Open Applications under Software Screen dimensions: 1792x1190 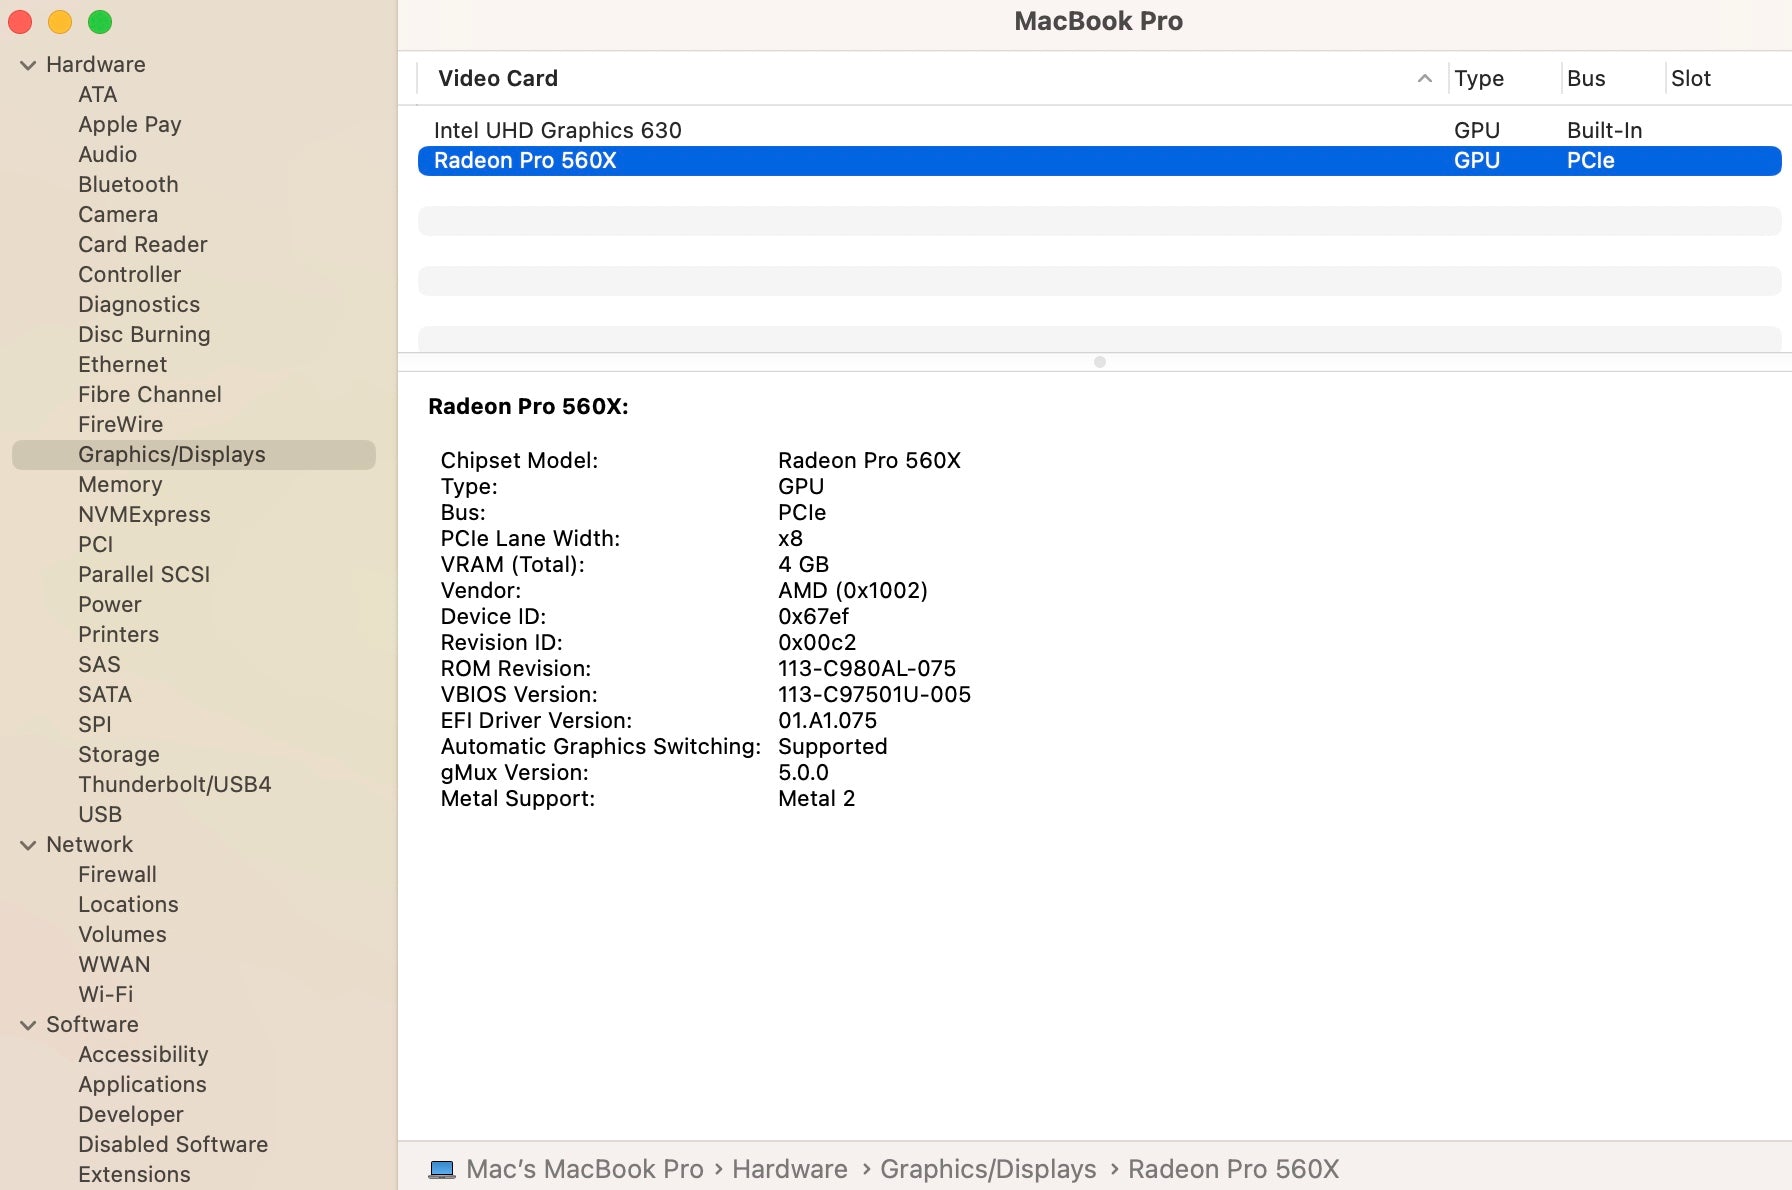(x=142, y=1085)
